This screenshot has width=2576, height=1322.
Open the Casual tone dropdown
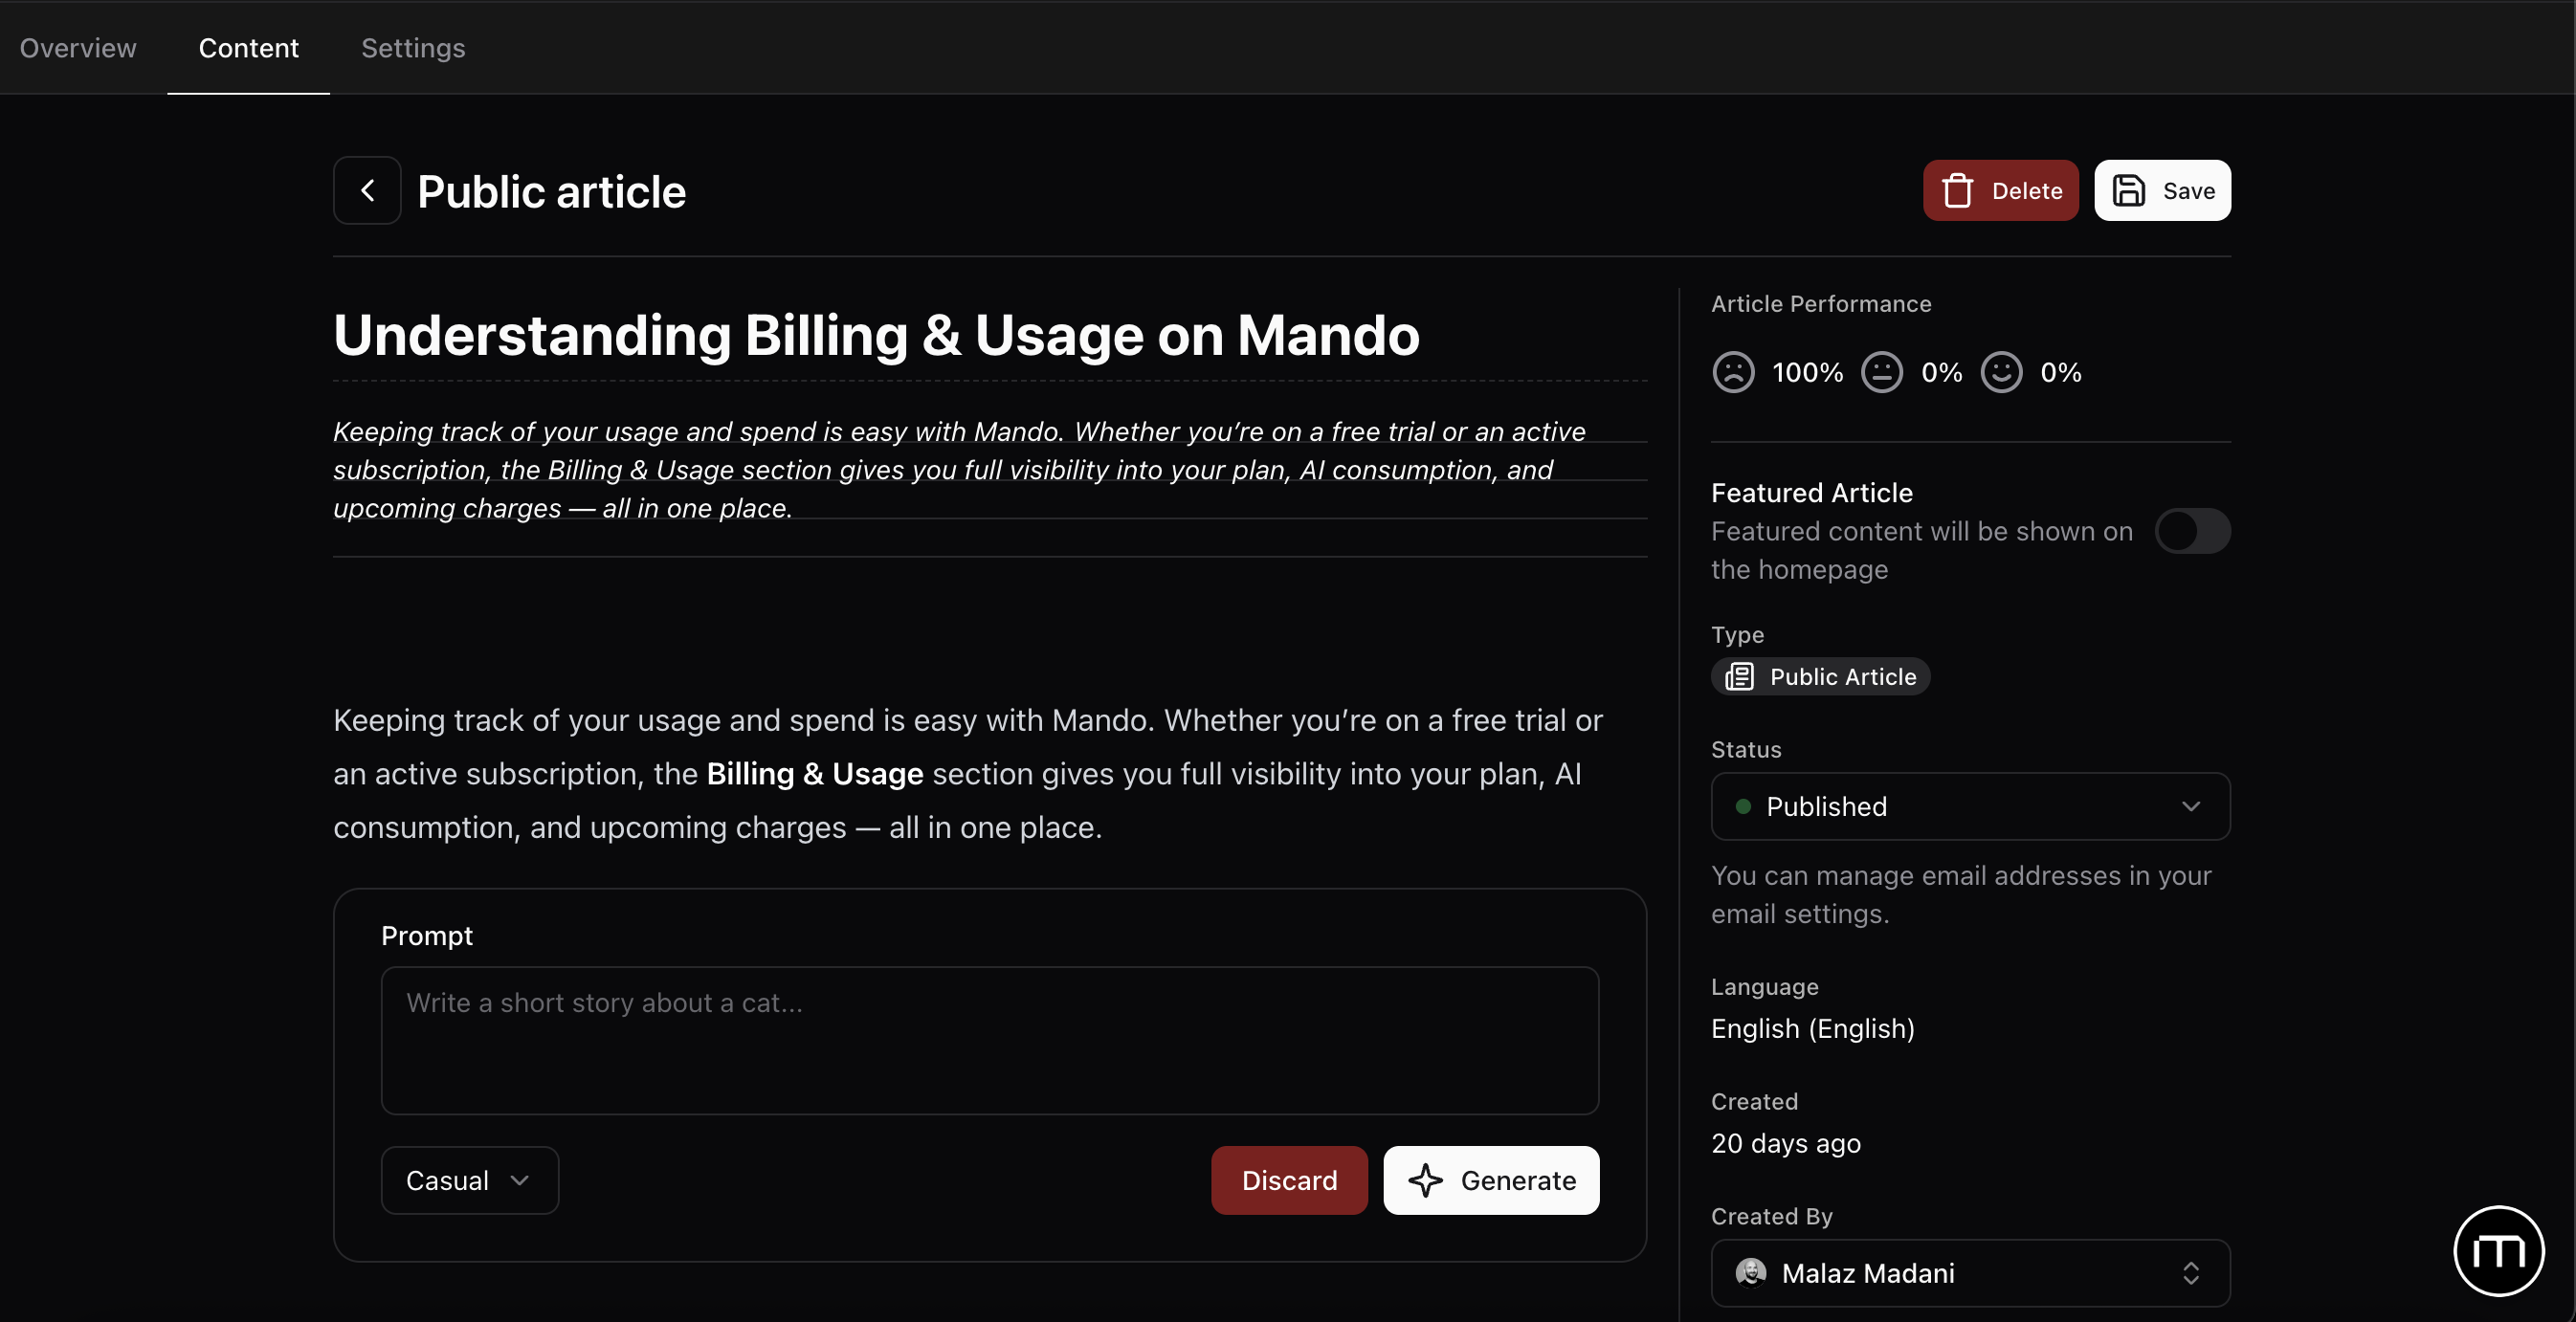[x=469, y=1180]
